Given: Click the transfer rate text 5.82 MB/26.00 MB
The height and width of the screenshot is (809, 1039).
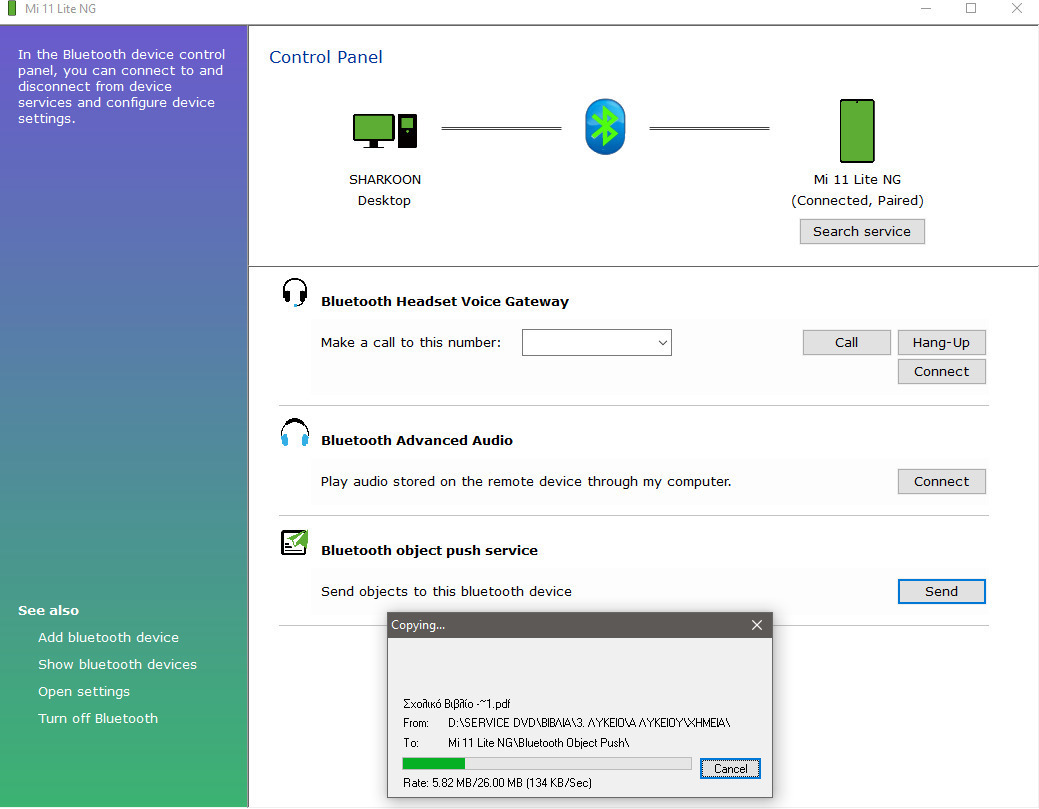Looking at the screenshot, I should pos(497,783).
